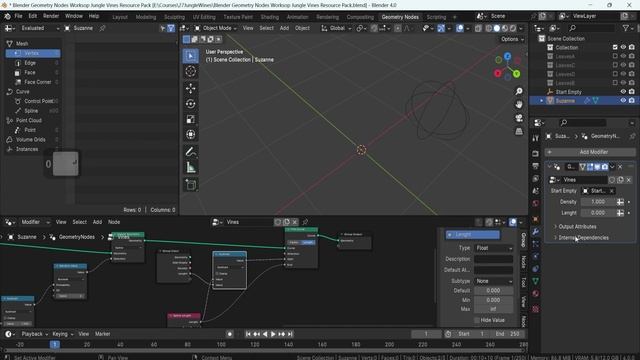Open the File menu
This screenshot has height=360, width=640.
click(x=18, y=16)
